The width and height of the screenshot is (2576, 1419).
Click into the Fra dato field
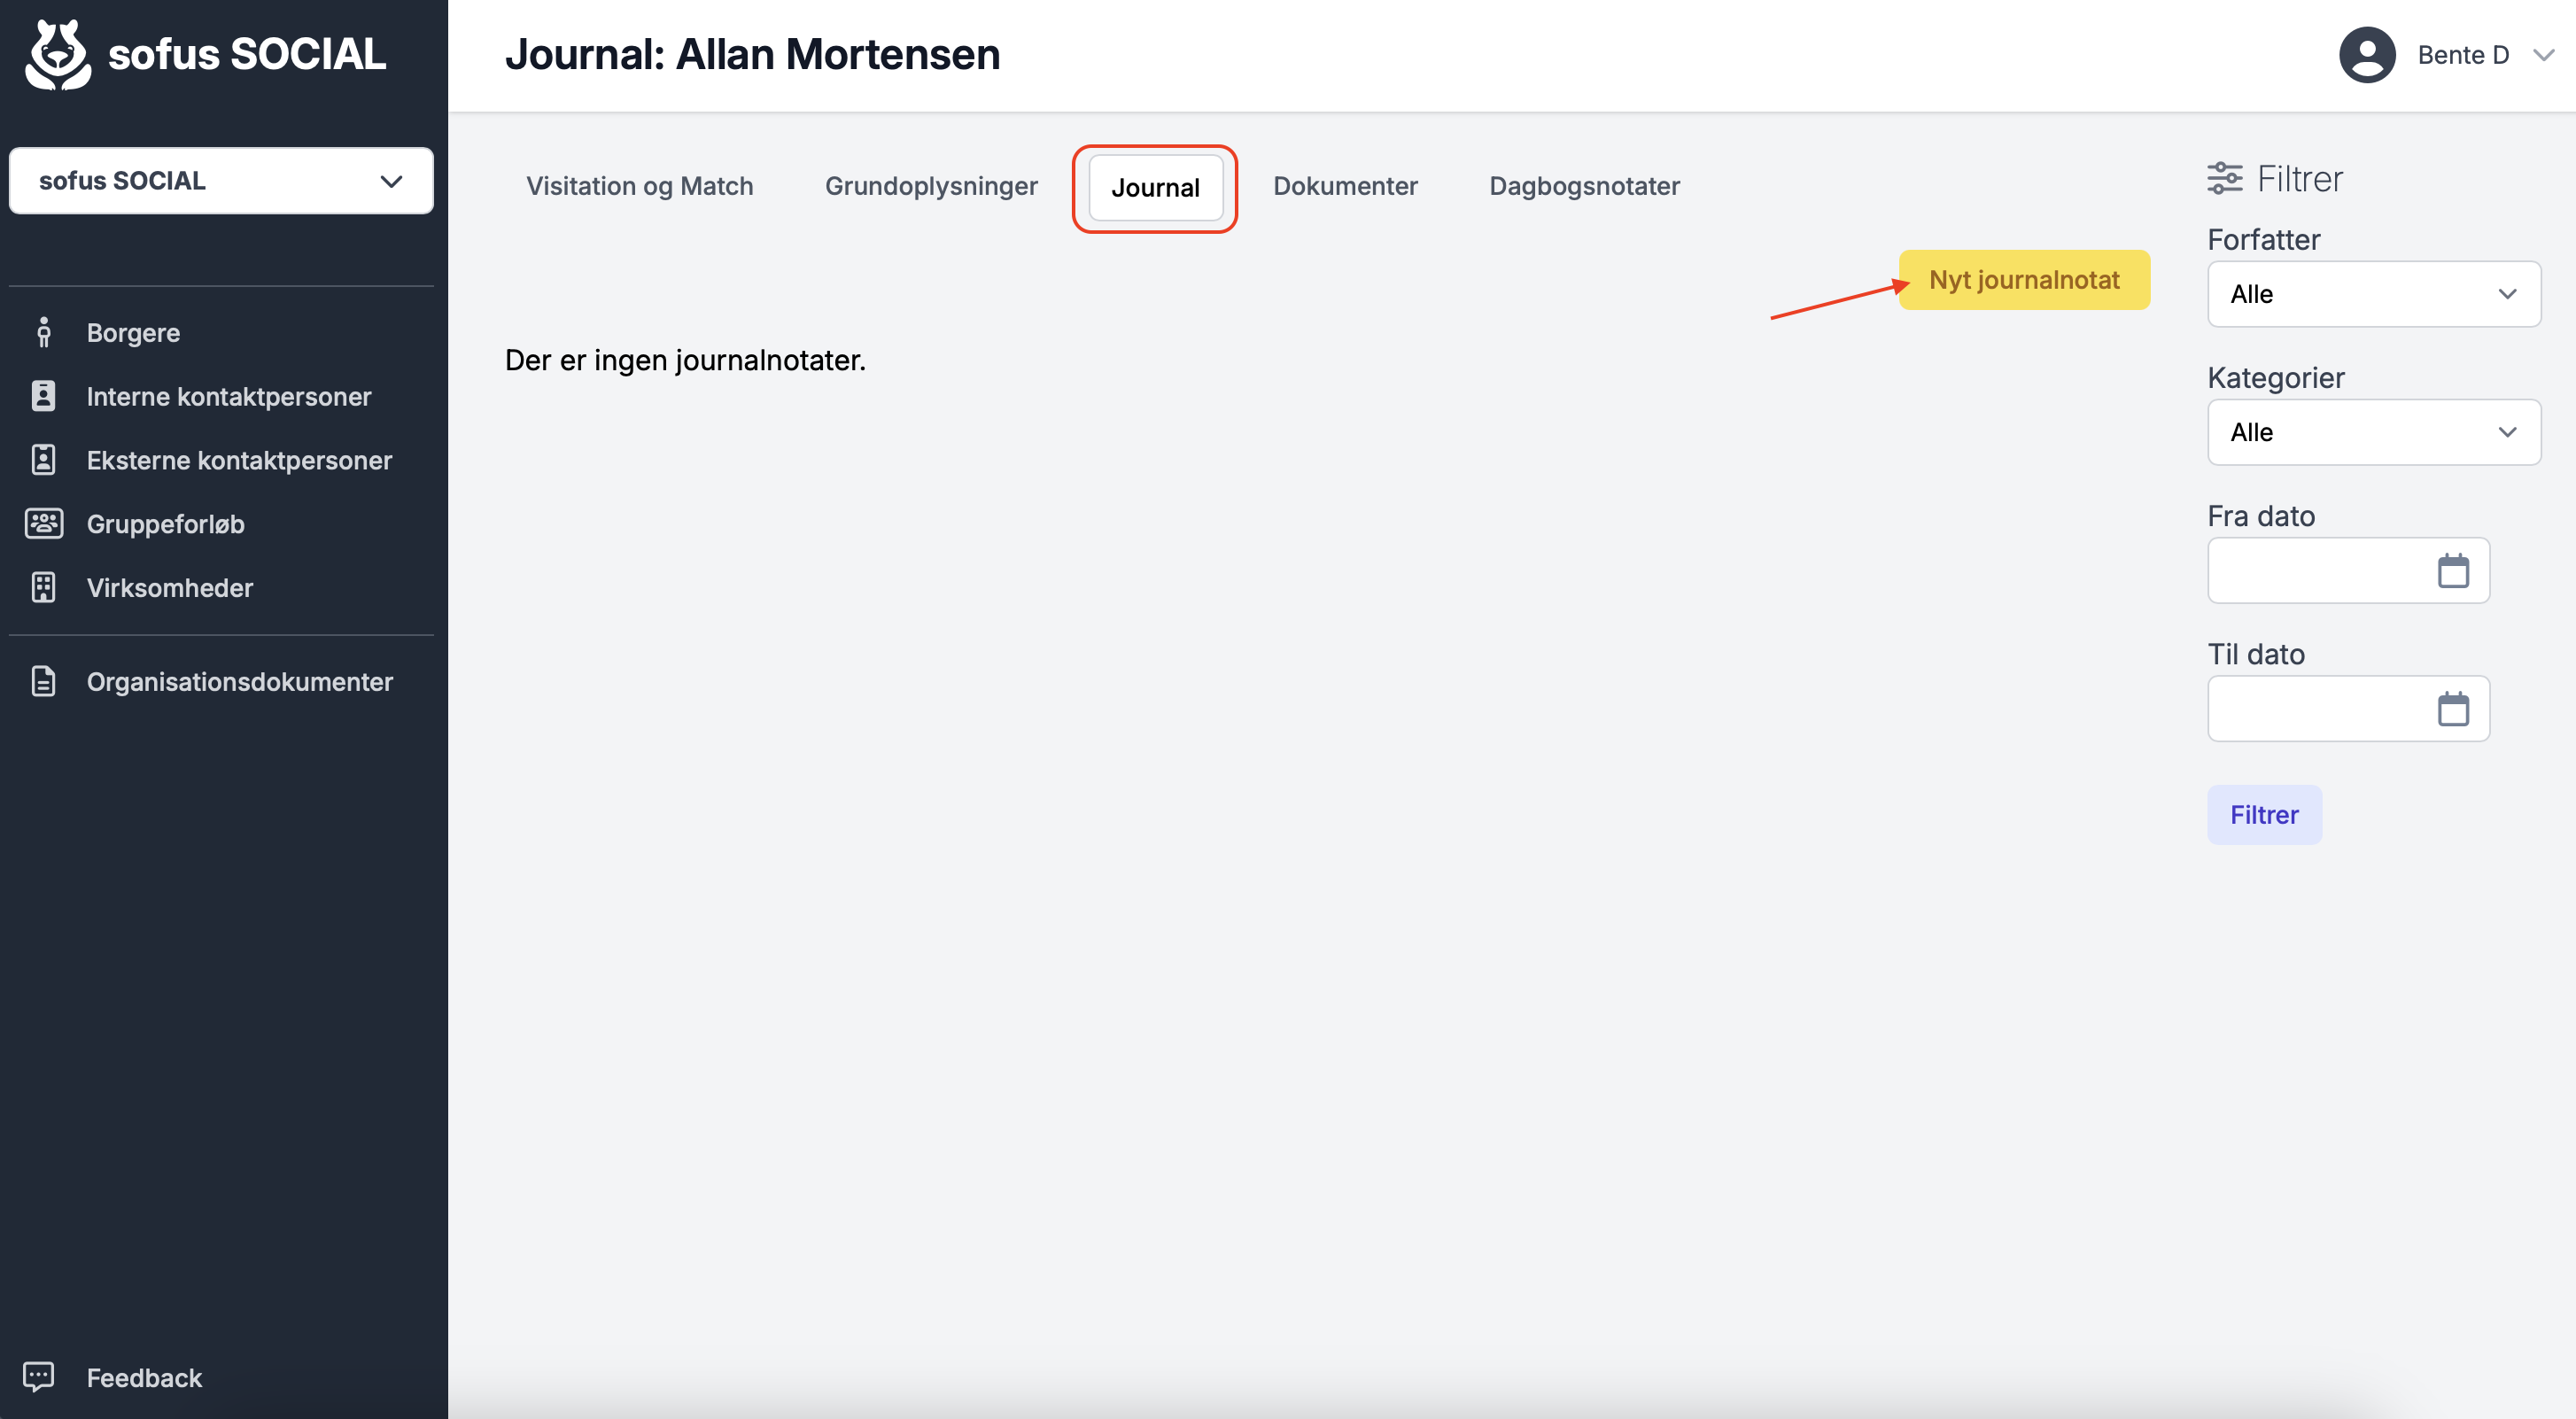(x=2348, y=571)
